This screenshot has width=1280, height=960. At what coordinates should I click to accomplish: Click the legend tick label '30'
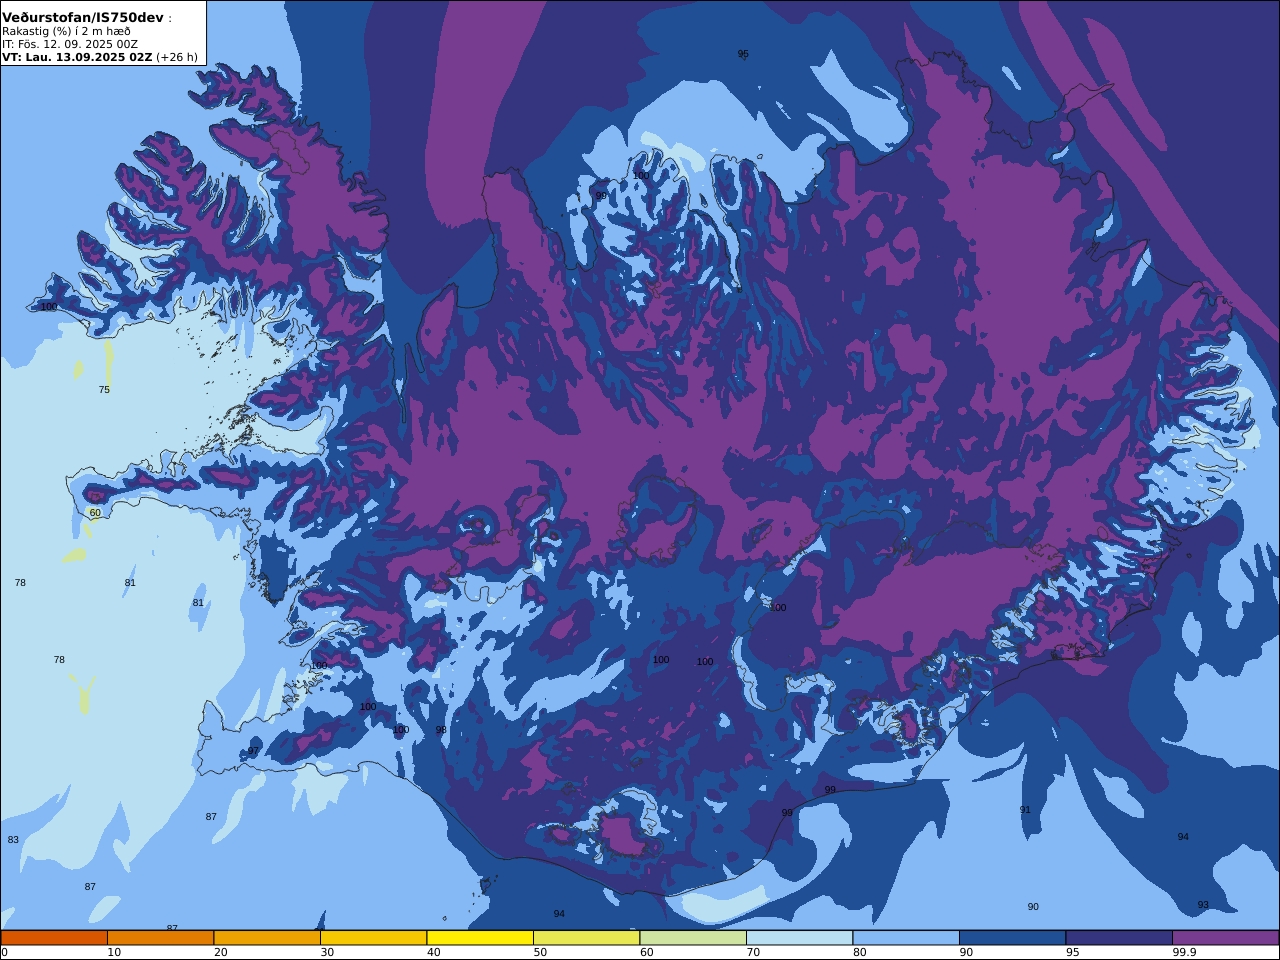[x=327, y=952]
